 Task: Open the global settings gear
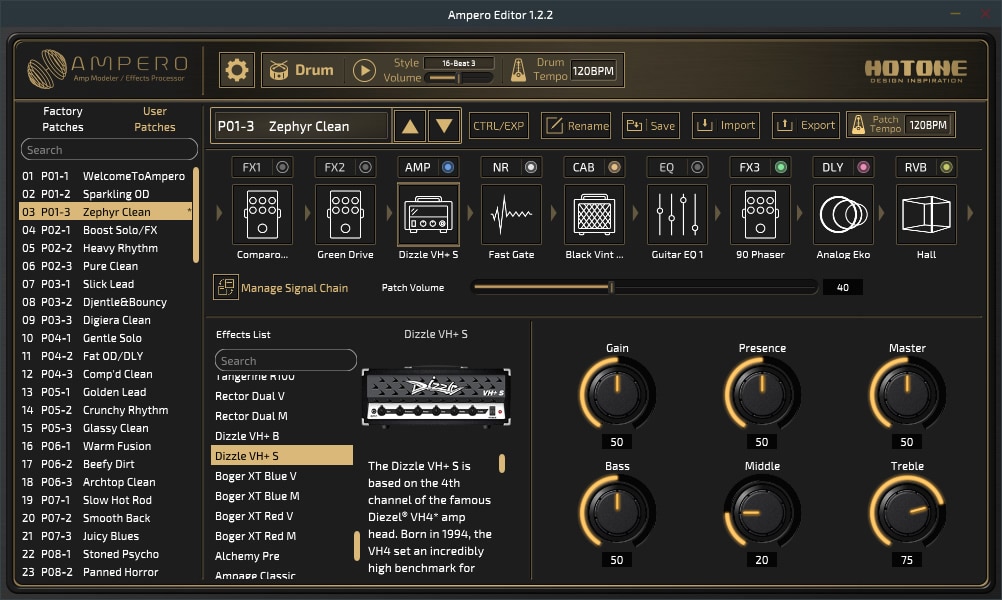236,70
